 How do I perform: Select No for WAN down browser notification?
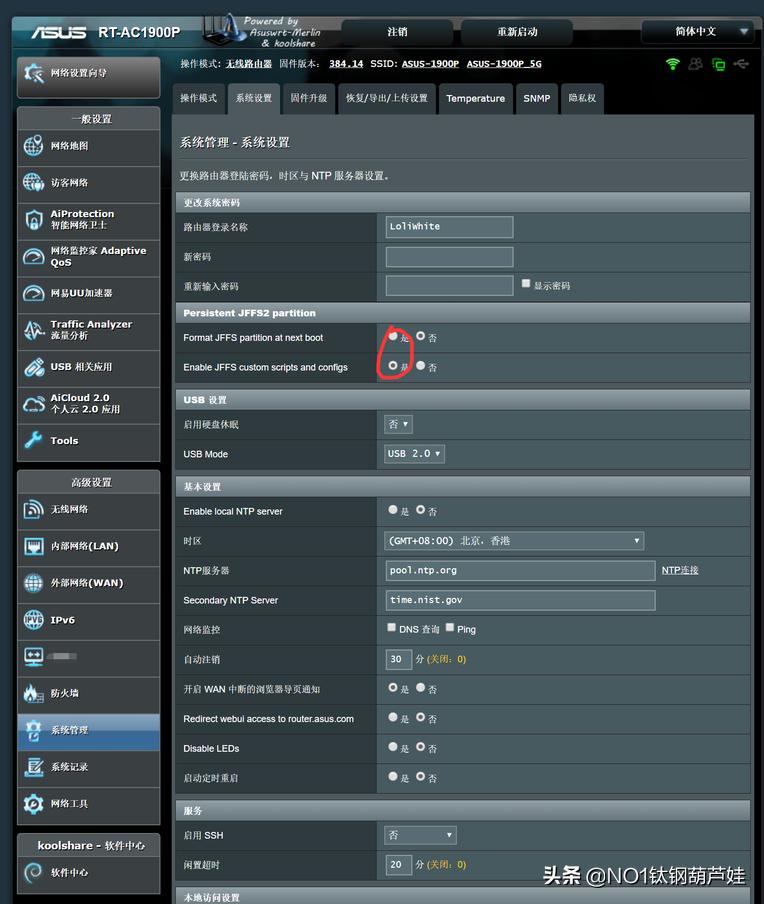pyautogui.click(x=421, y=687)
